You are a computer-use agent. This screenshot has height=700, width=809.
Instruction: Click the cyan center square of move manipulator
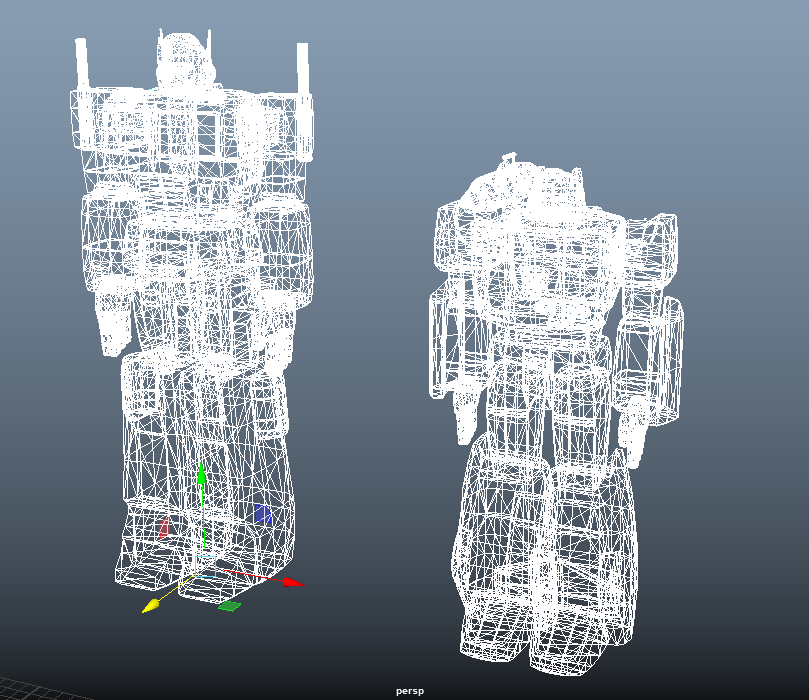pyautogui.click(x=204, y=576)
